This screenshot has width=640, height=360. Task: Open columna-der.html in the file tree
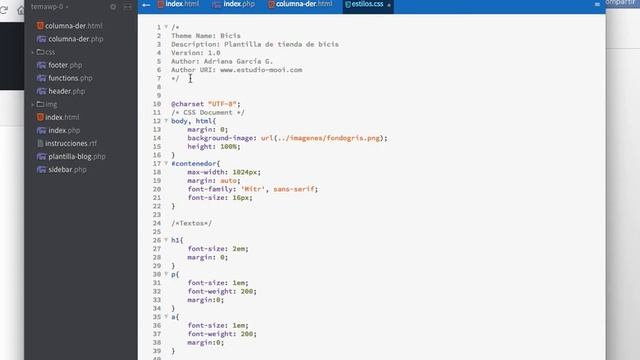(x=70, y=26)
